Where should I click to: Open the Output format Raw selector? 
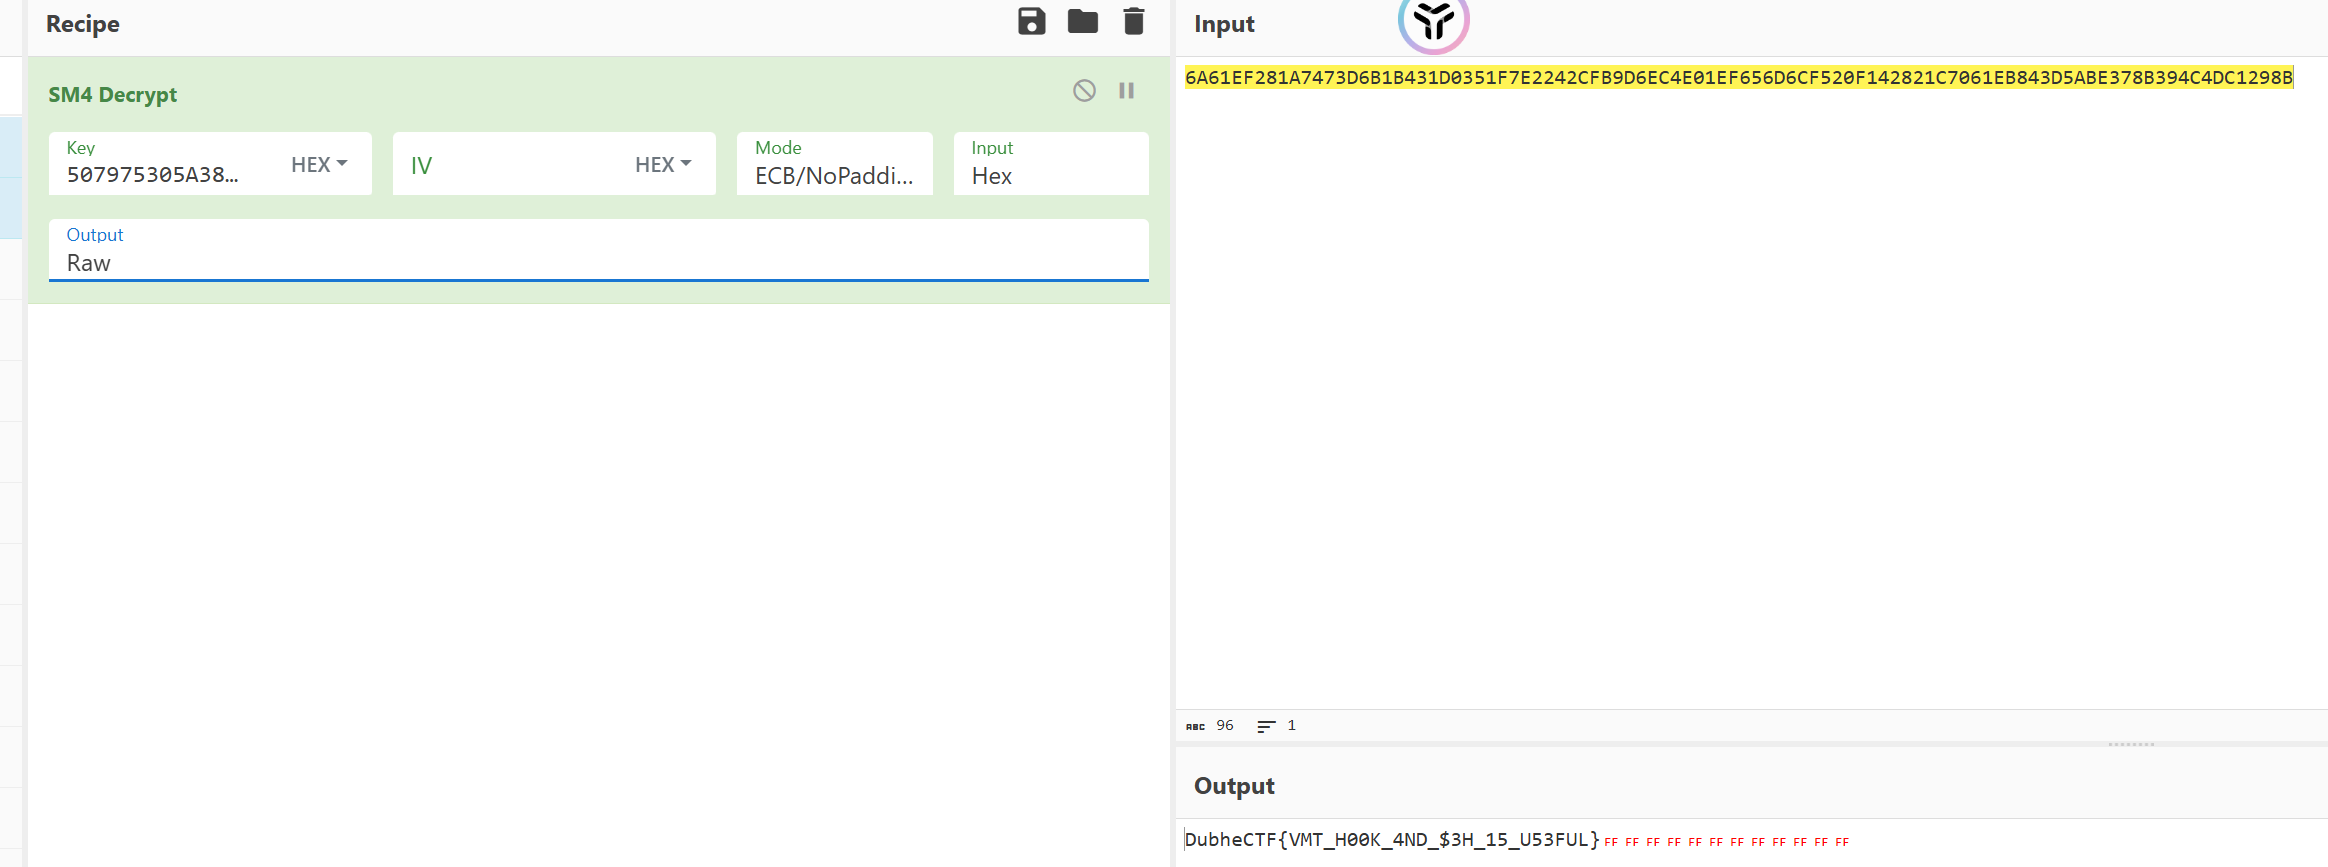[x=598, y=262]
